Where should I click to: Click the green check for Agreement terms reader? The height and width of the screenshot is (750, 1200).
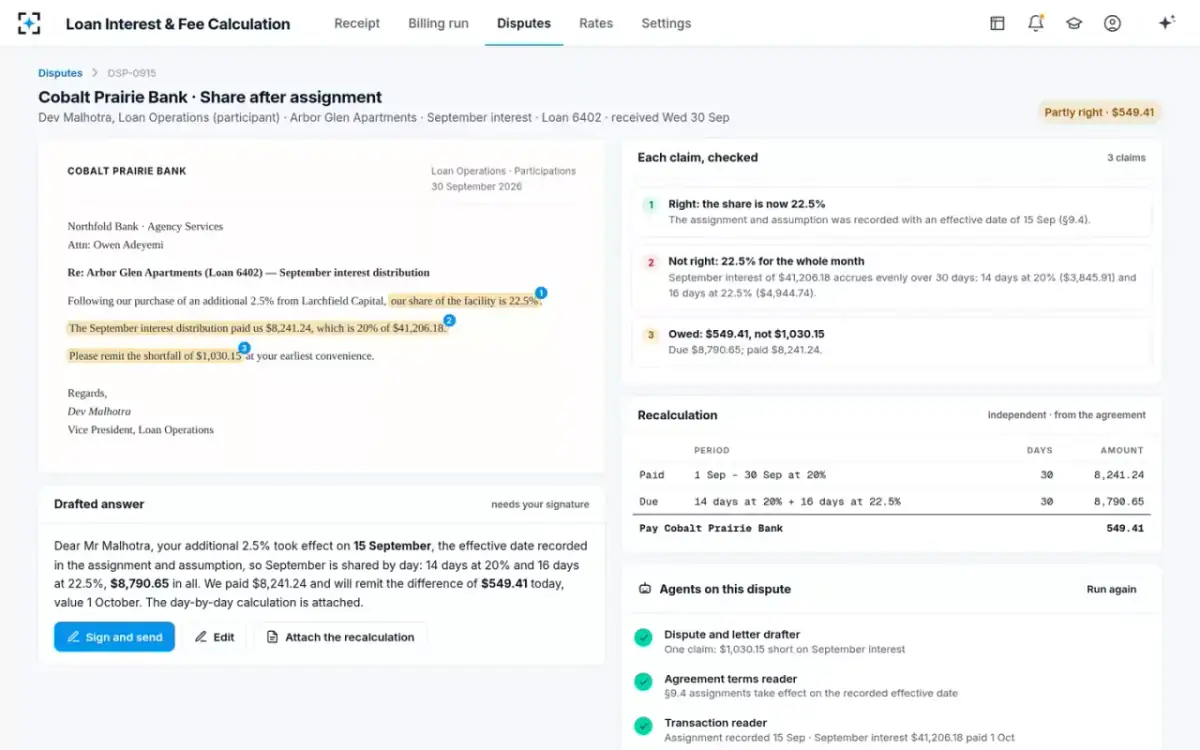pos(643,681)
